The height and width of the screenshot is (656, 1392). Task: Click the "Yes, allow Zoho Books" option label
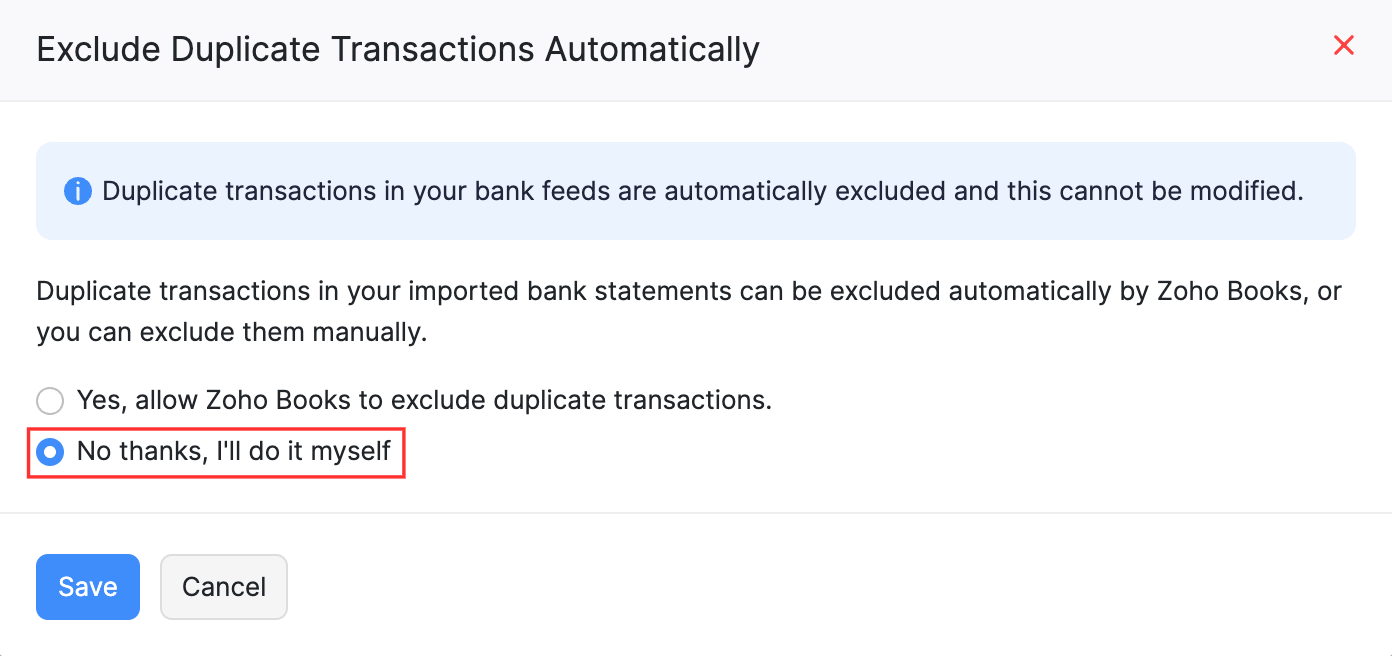[x=424, y=401]
